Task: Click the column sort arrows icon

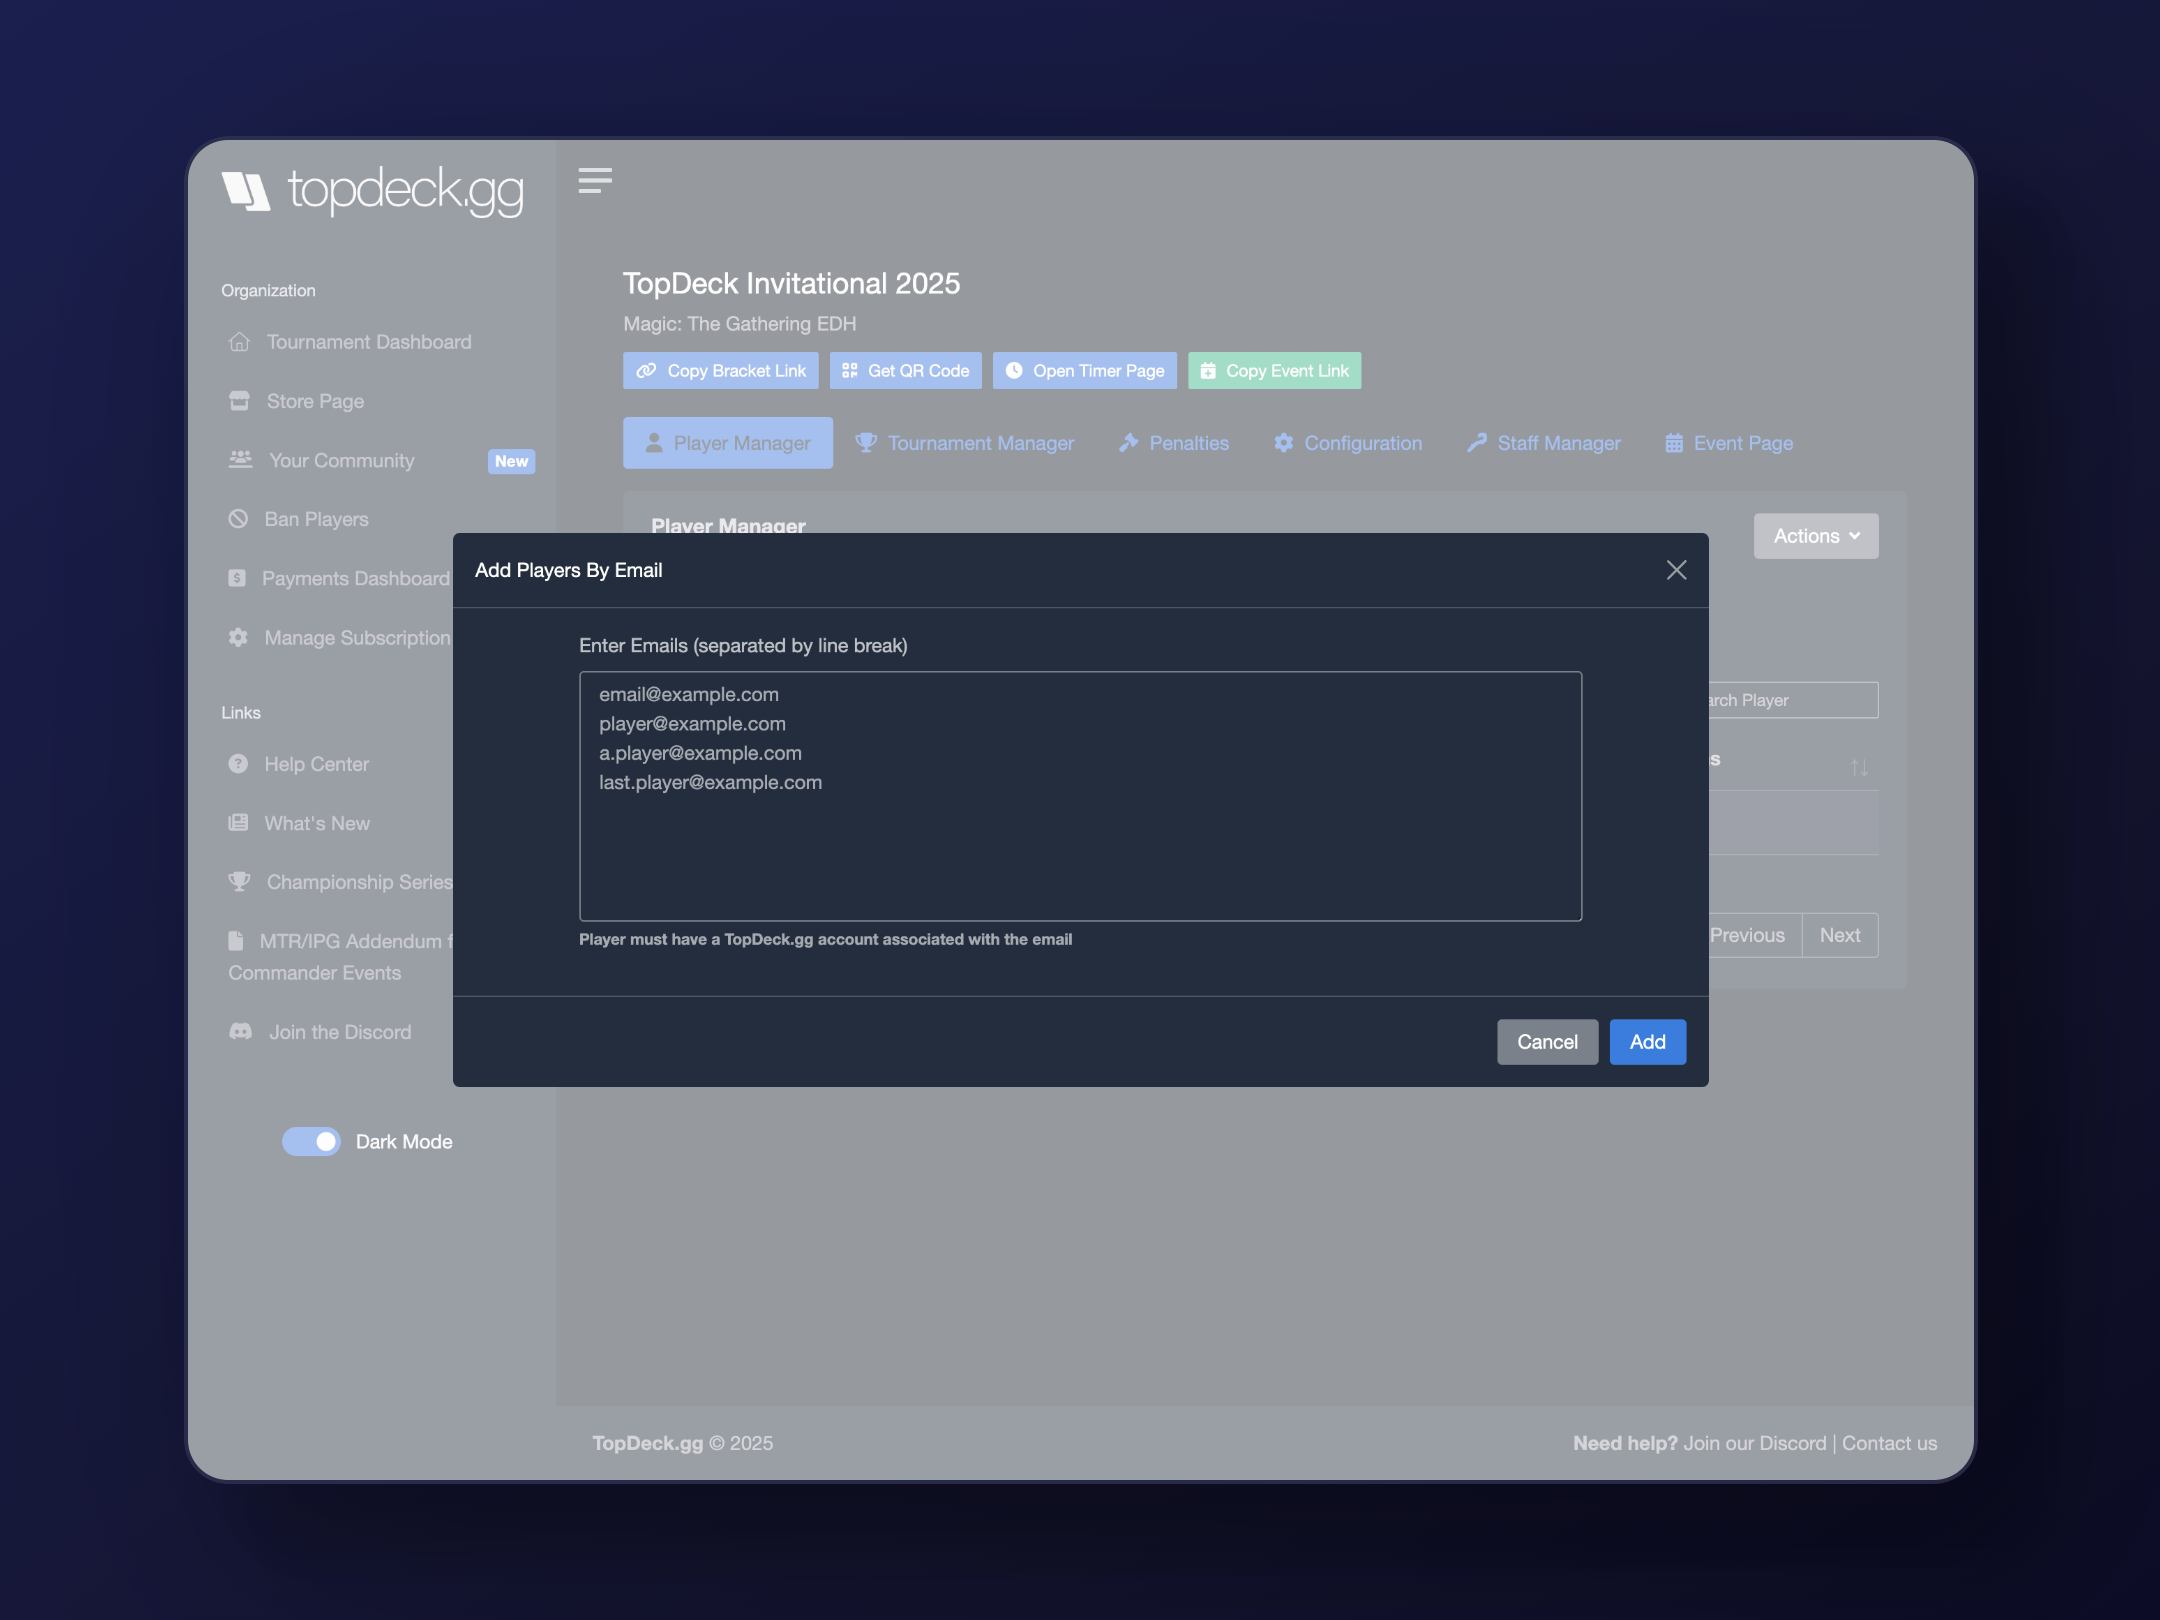Action: tap(1859, 767)
